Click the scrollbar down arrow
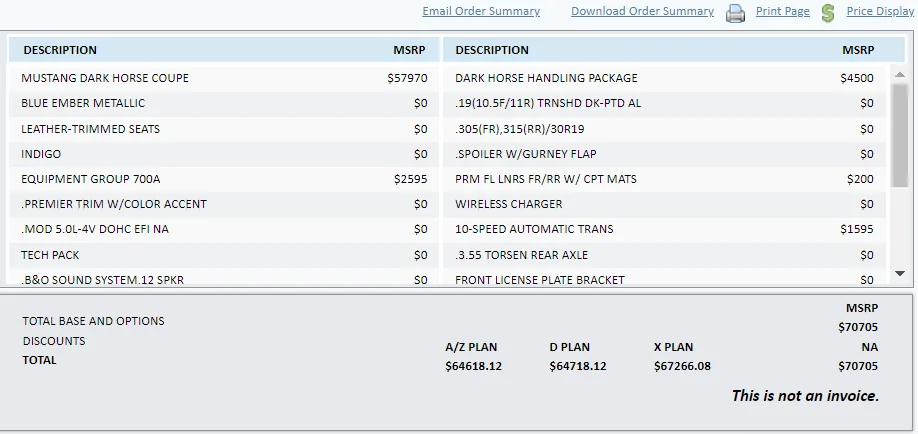Image resolution: width=918 pixels, height=434 pixels. (x=900, y=274)
